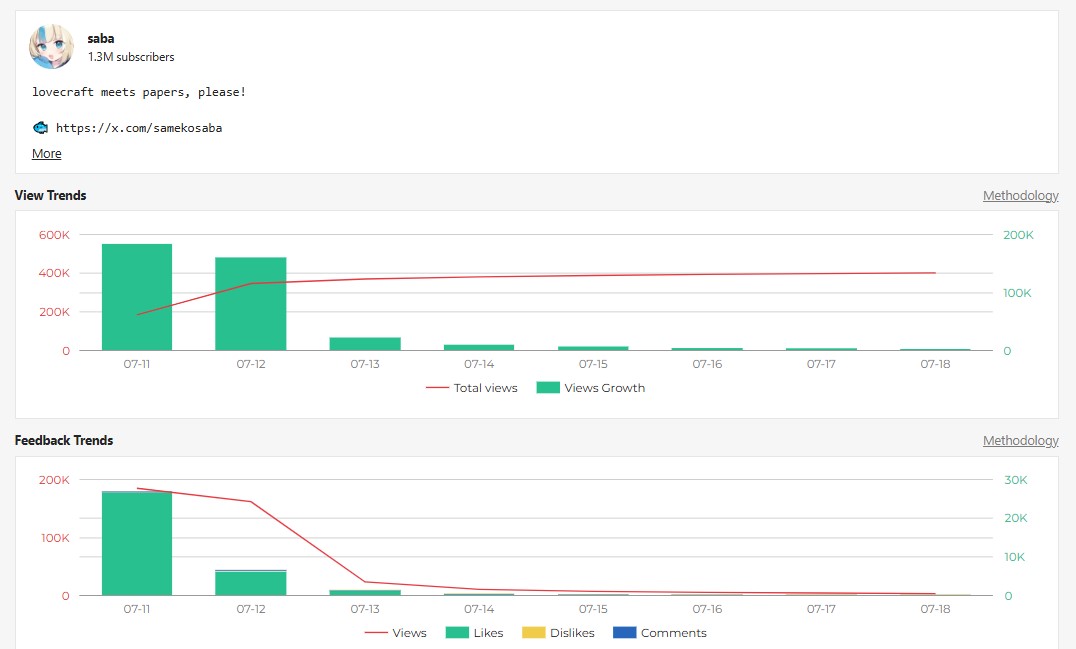The width and height of the screenshot is (1076, 649).
Task: Open Methodology link for View Trends
Action: [x=1020, y=196]
